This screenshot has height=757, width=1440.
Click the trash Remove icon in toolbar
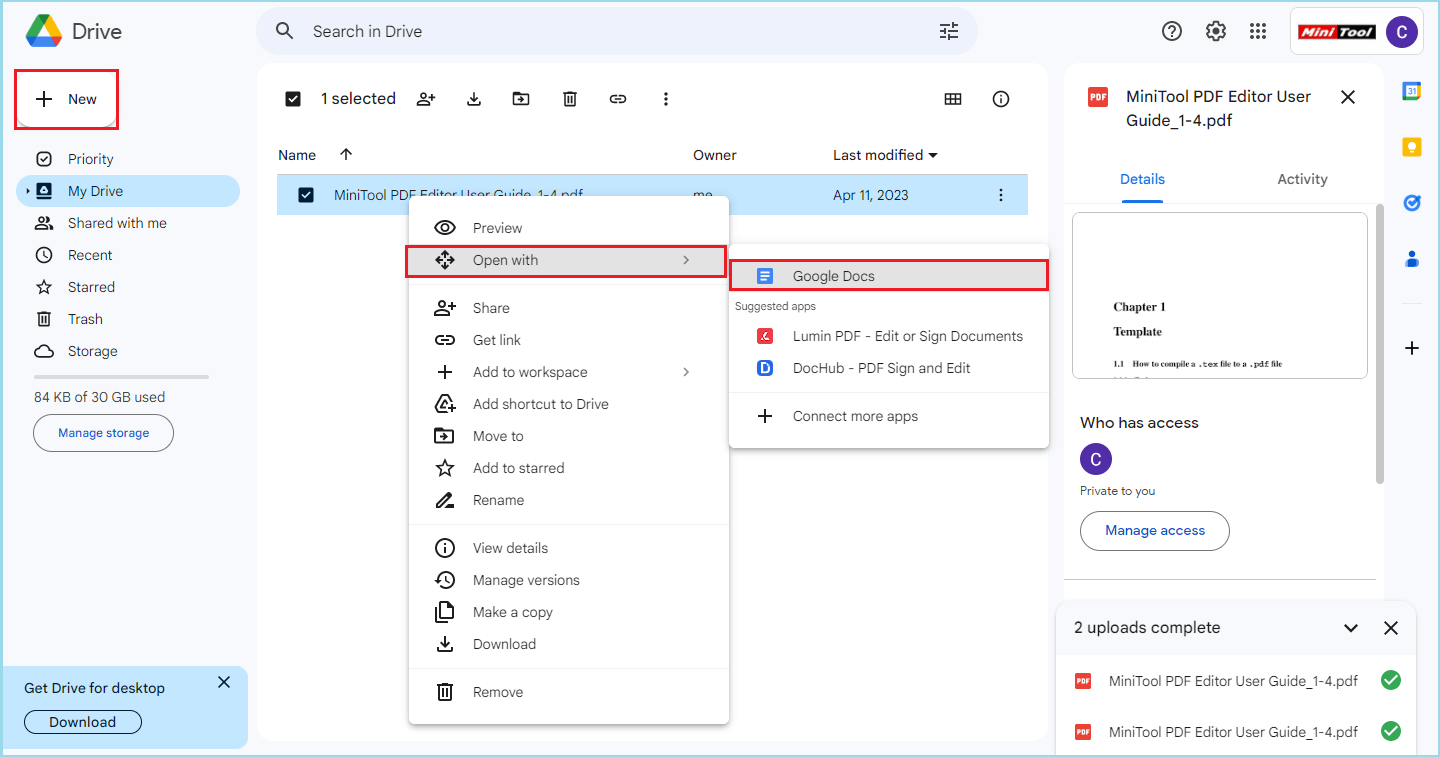click(570, 98)
